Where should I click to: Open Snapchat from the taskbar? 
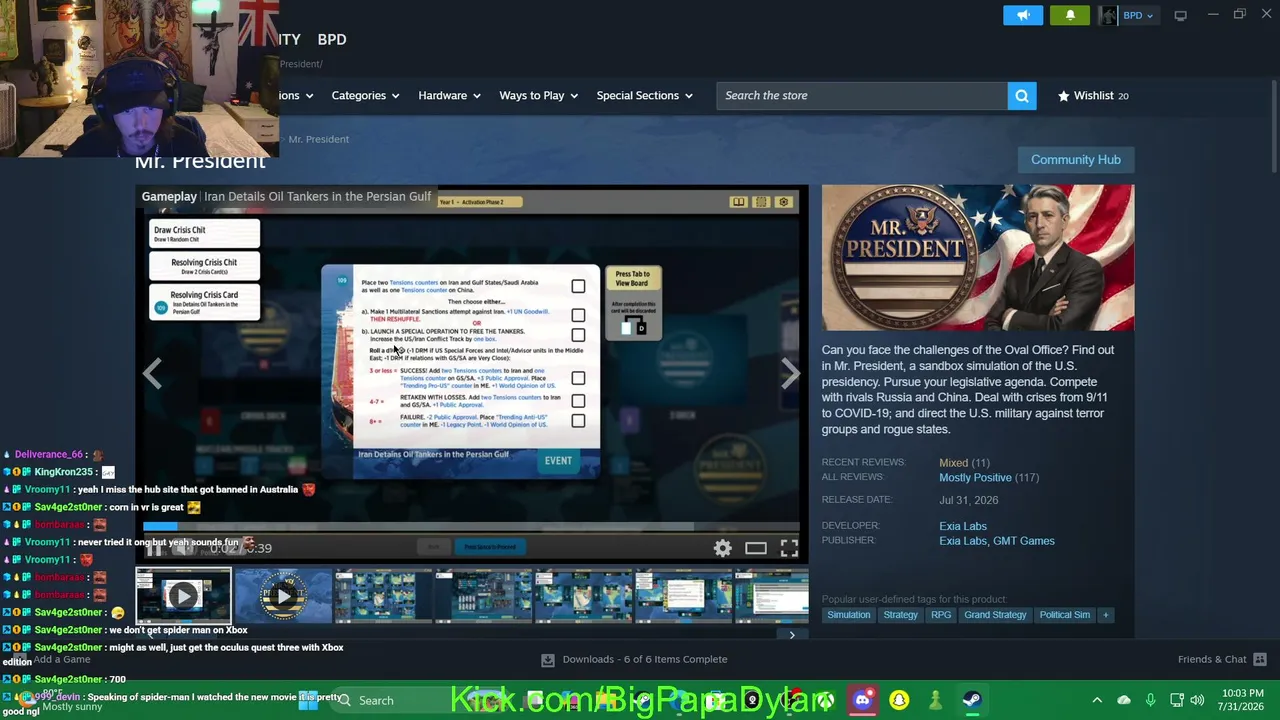[899, 701]
